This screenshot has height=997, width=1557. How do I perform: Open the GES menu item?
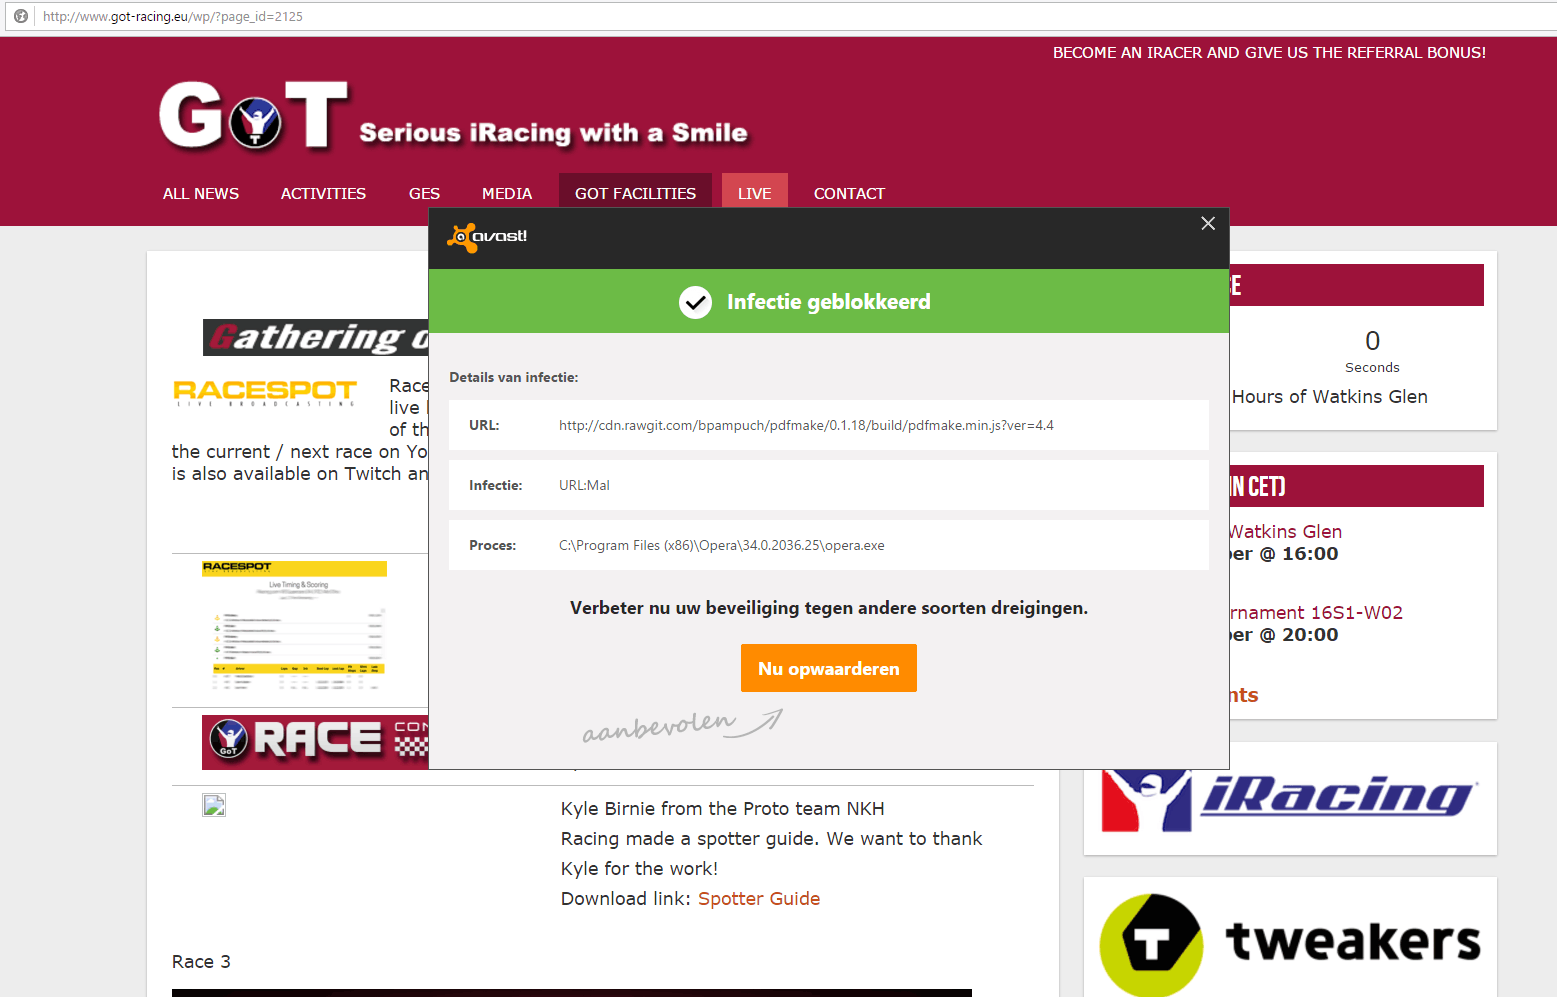(424, 194)
